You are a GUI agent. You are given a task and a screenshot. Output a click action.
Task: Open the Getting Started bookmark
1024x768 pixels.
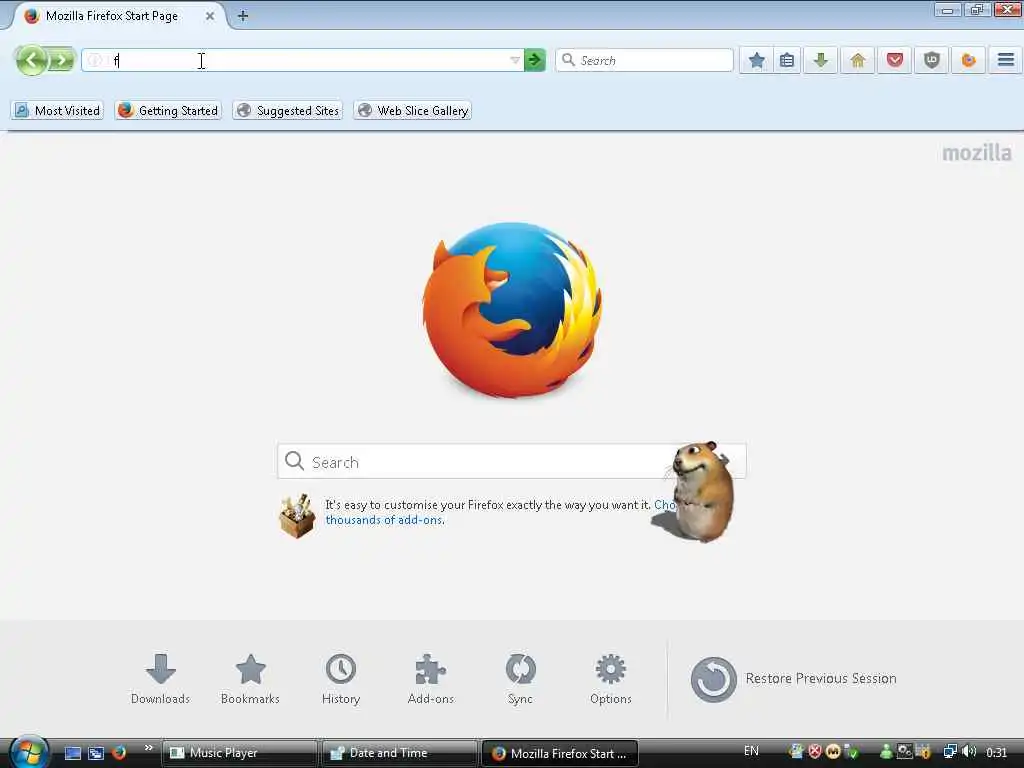pyautogui.click(x=168, y=110)
